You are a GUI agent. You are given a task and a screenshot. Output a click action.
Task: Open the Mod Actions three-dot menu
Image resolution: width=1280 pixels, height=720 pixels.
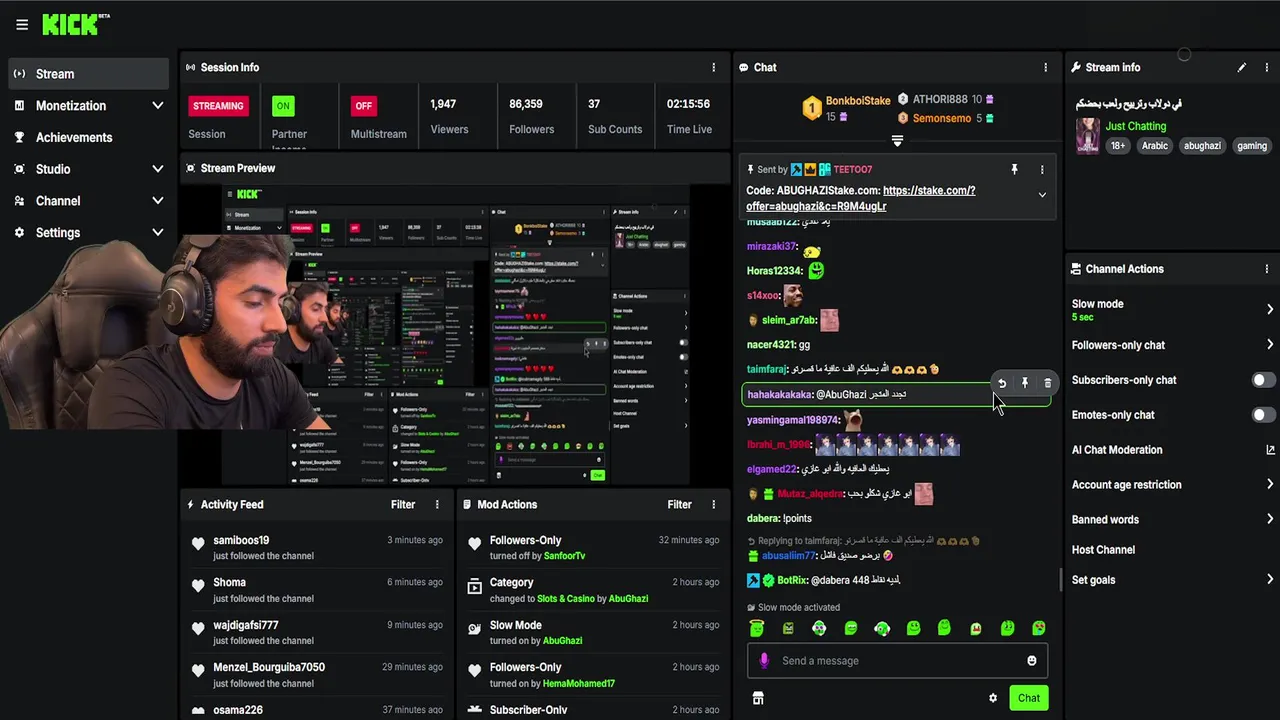(713, 505)
